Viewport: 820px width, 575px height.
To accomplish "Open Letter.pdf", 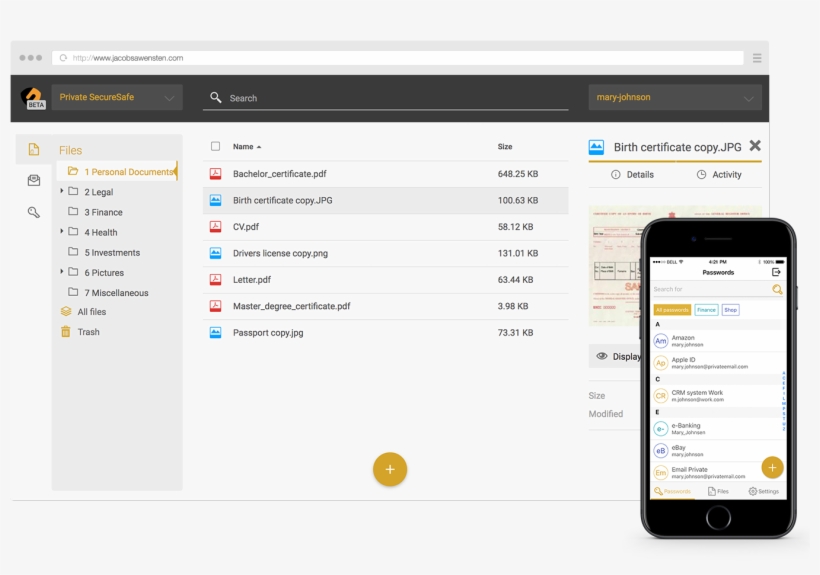I will (252, 280).
